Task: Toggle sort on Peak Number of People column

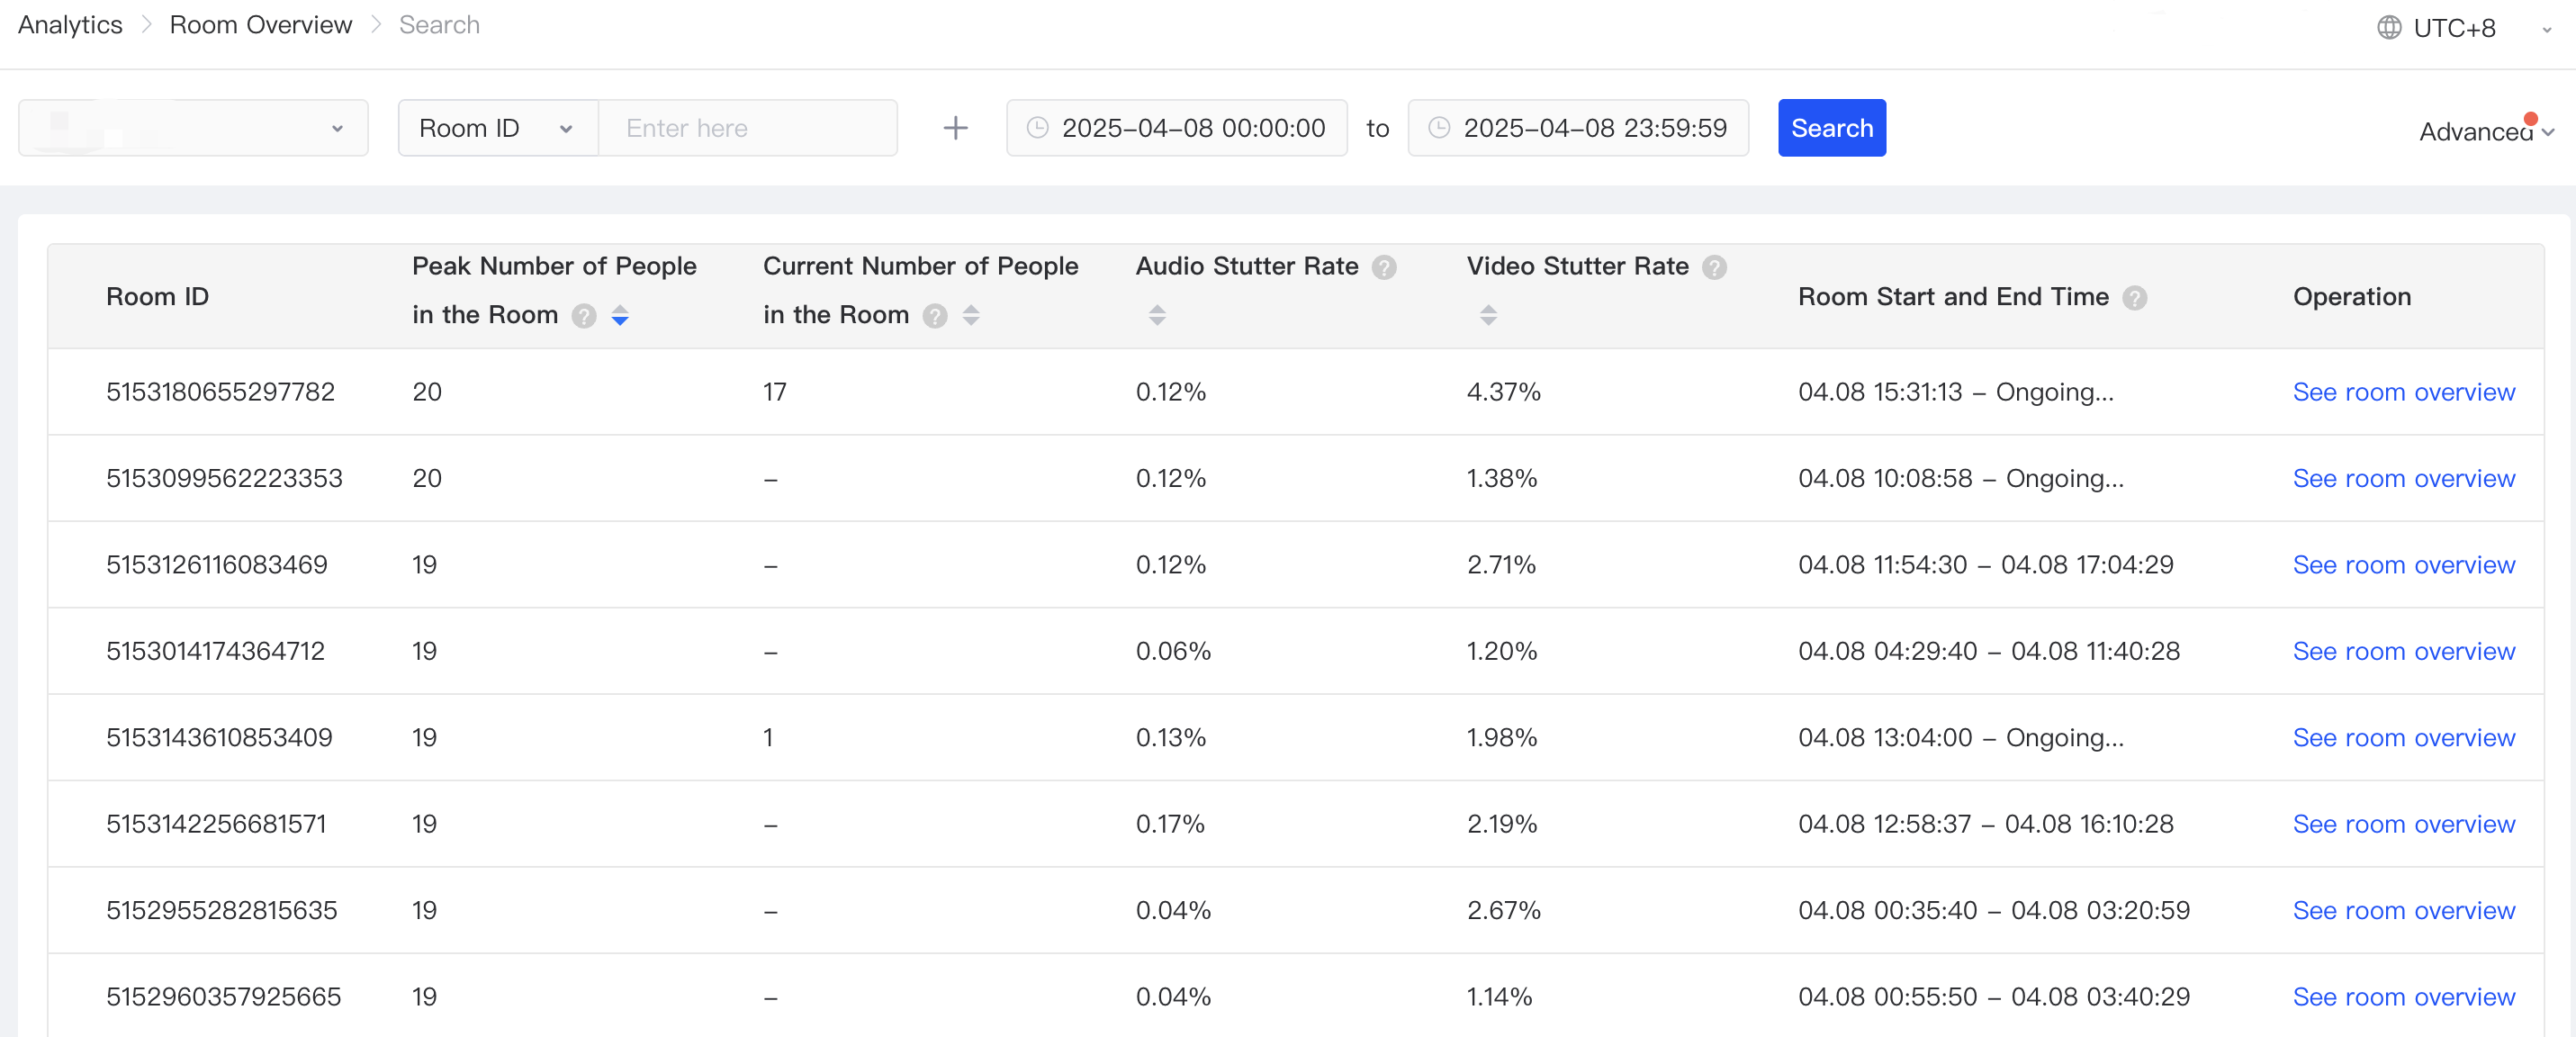Action: tap(620, 316)
